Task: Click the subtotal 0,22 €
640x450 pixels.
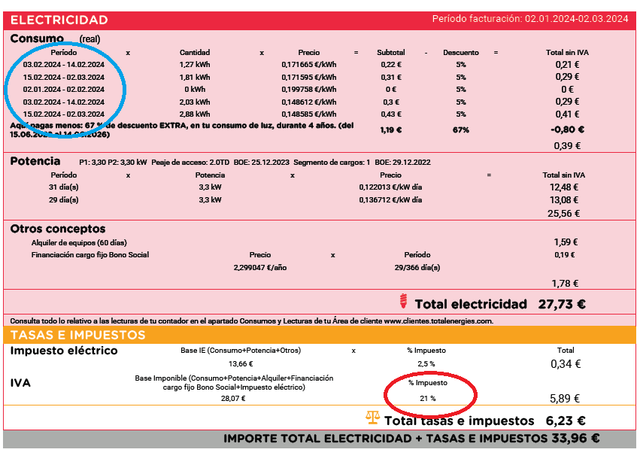Action: tap(391, 65)
